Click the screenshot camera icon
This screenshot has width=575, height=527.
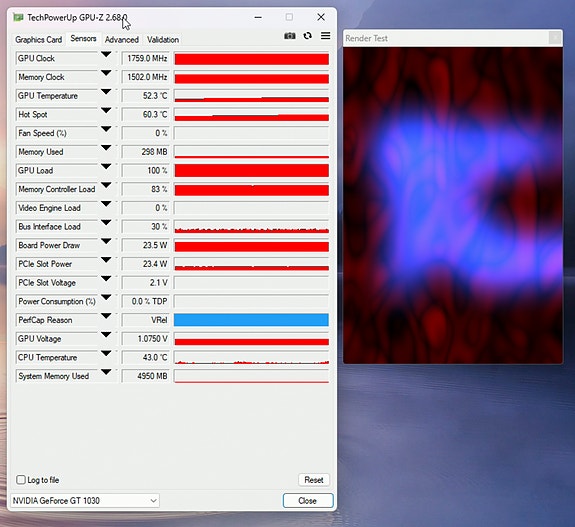pos(290,36)
